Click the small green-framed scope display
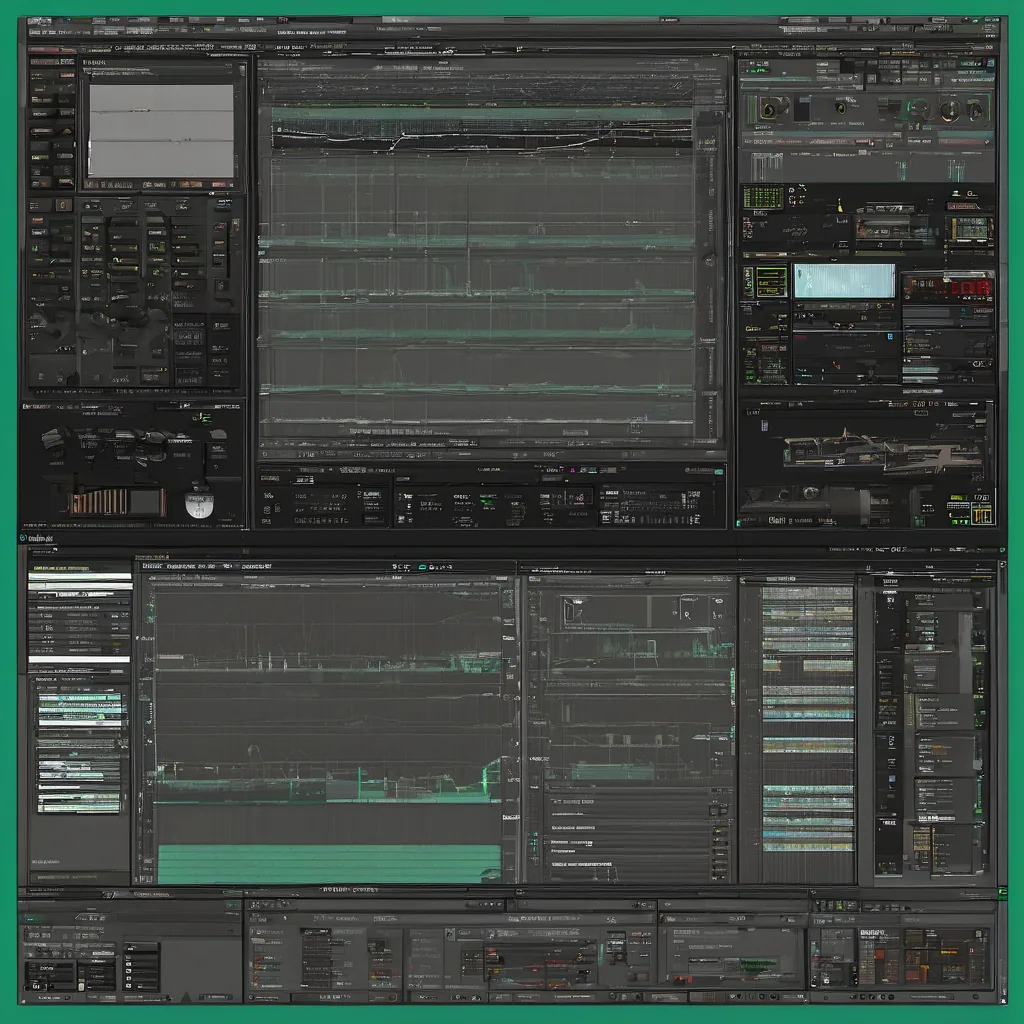 [x=771, y=281]
